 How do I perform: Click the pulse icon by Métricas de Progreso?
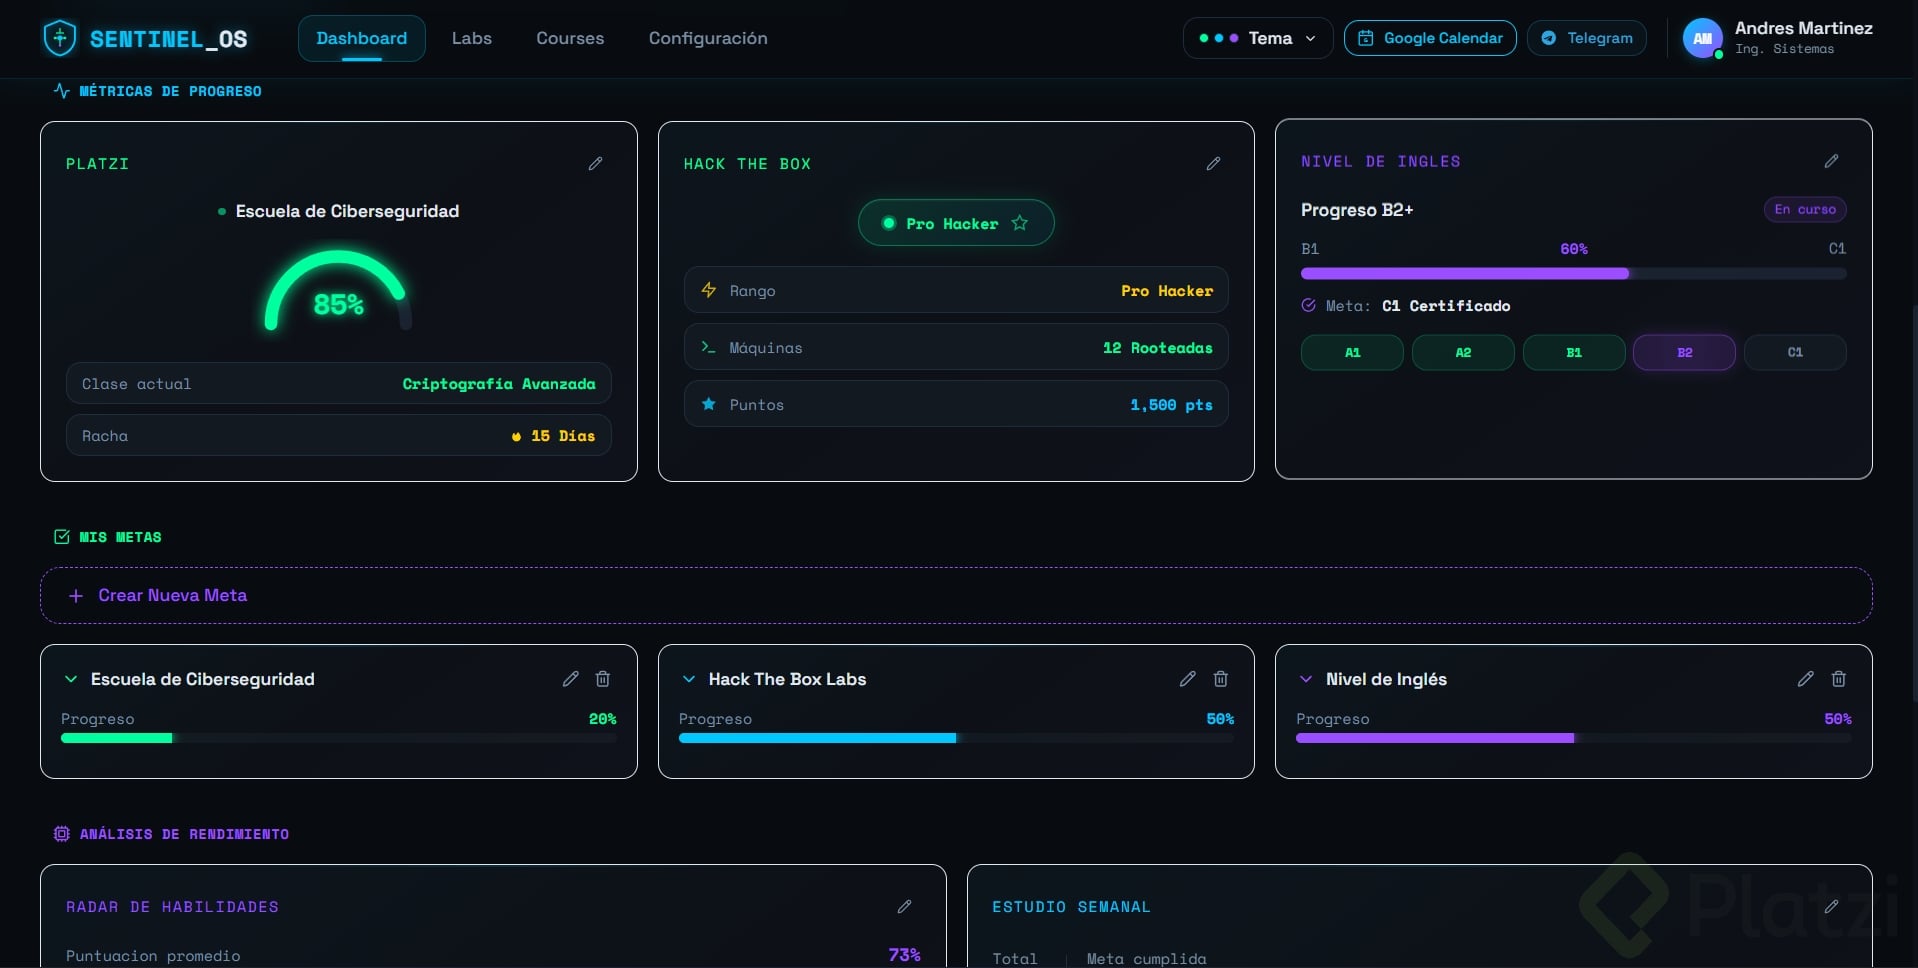coord(61,91)
